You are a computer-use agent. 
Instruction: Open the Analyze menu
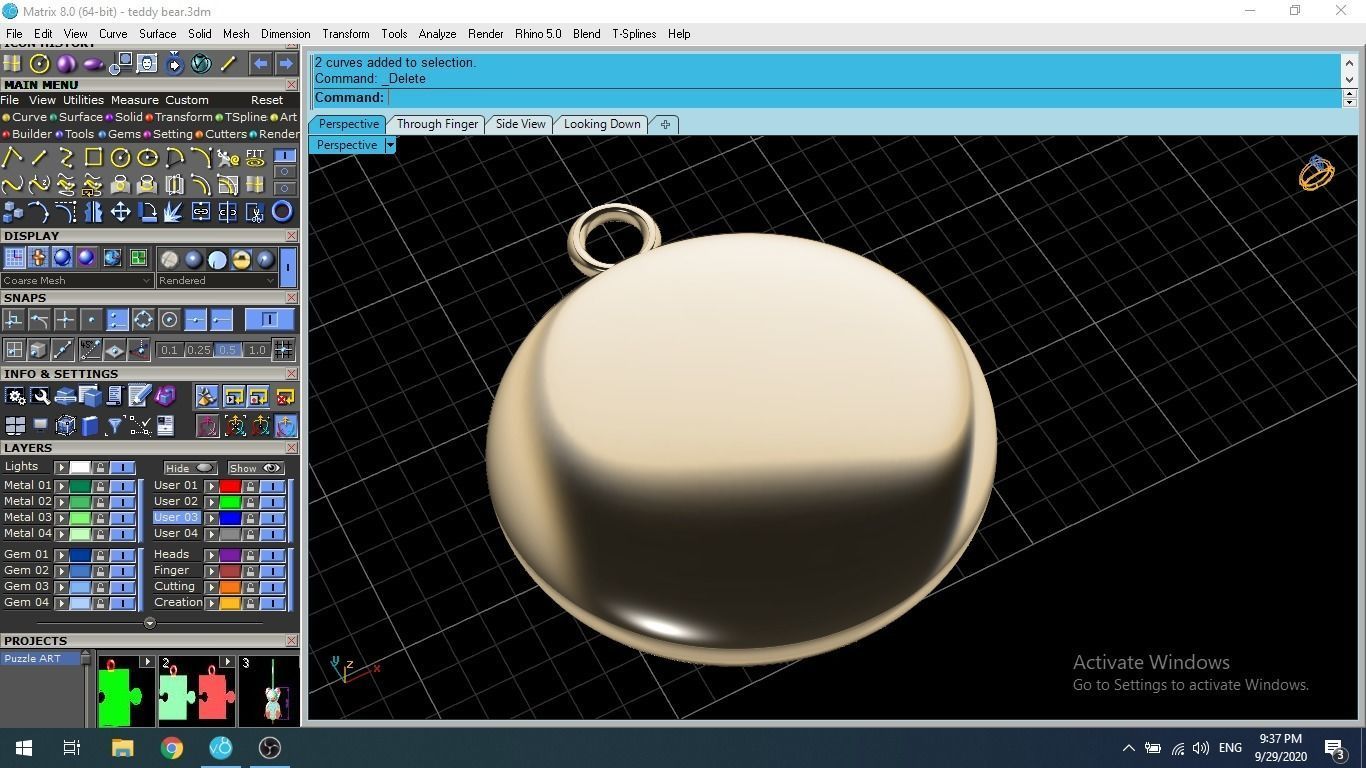coord(437,34)
